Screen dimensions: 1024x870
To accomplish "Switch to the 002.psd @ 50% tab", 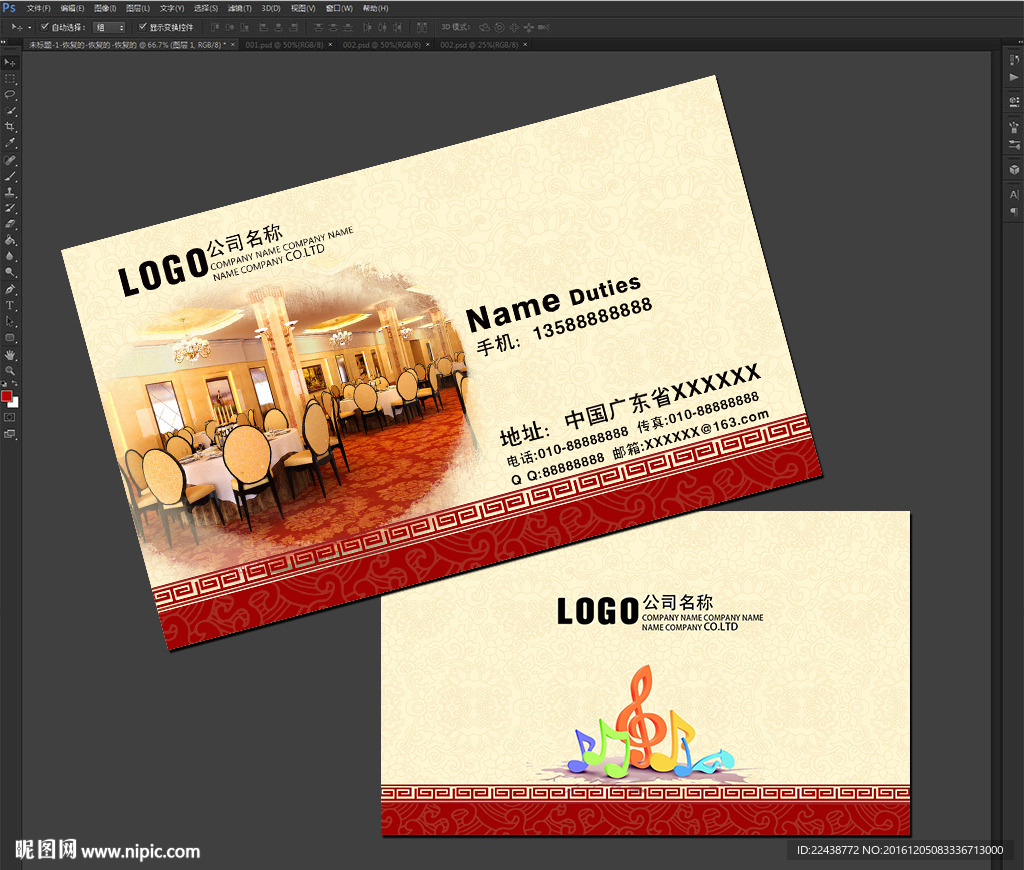I will tap(381, 44).
